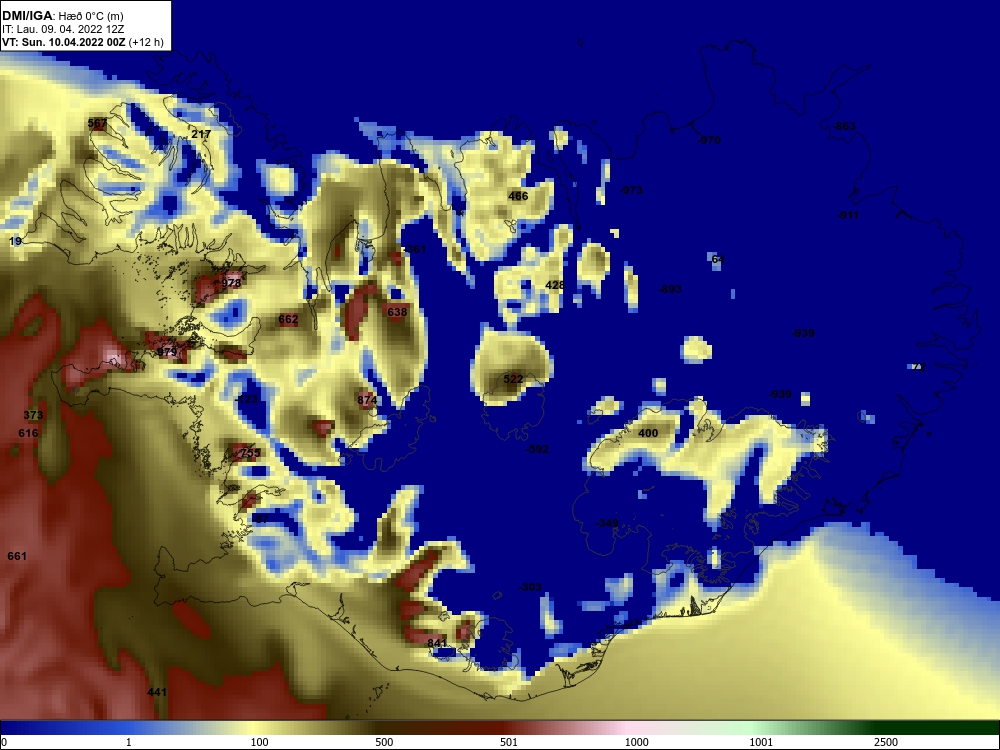Click the 19 value on west coast

pos(16,241)
